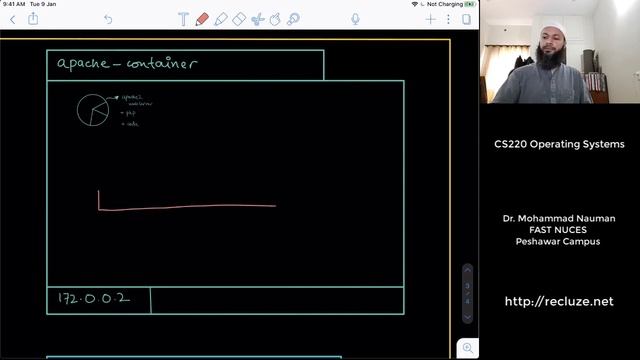The height and width of the screenshot is (360, 640).
Task: Select the Eraser tool
Action: pyautogui.click(x=239, y=19)
